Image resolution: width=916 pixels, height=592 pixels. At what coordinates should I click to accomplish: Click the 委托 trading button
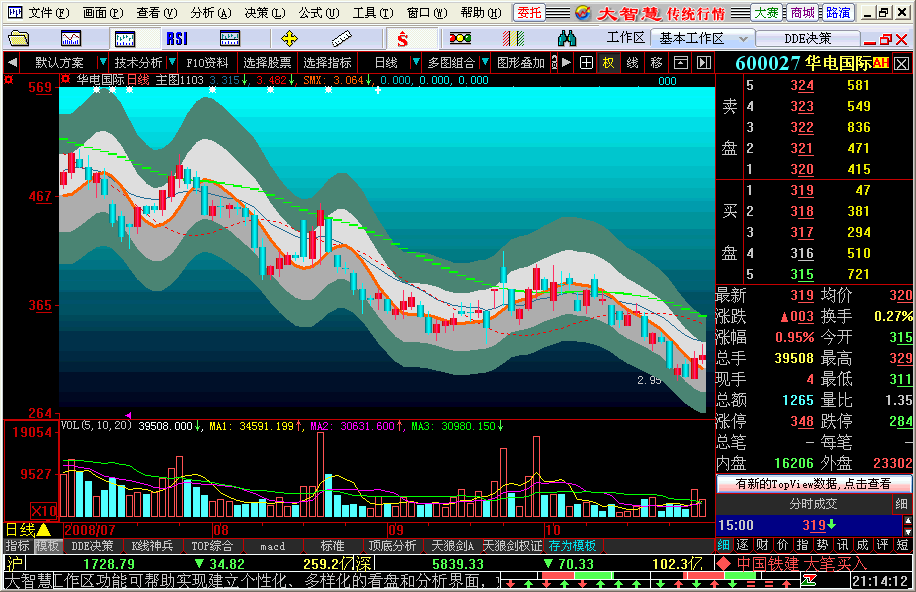529,12
